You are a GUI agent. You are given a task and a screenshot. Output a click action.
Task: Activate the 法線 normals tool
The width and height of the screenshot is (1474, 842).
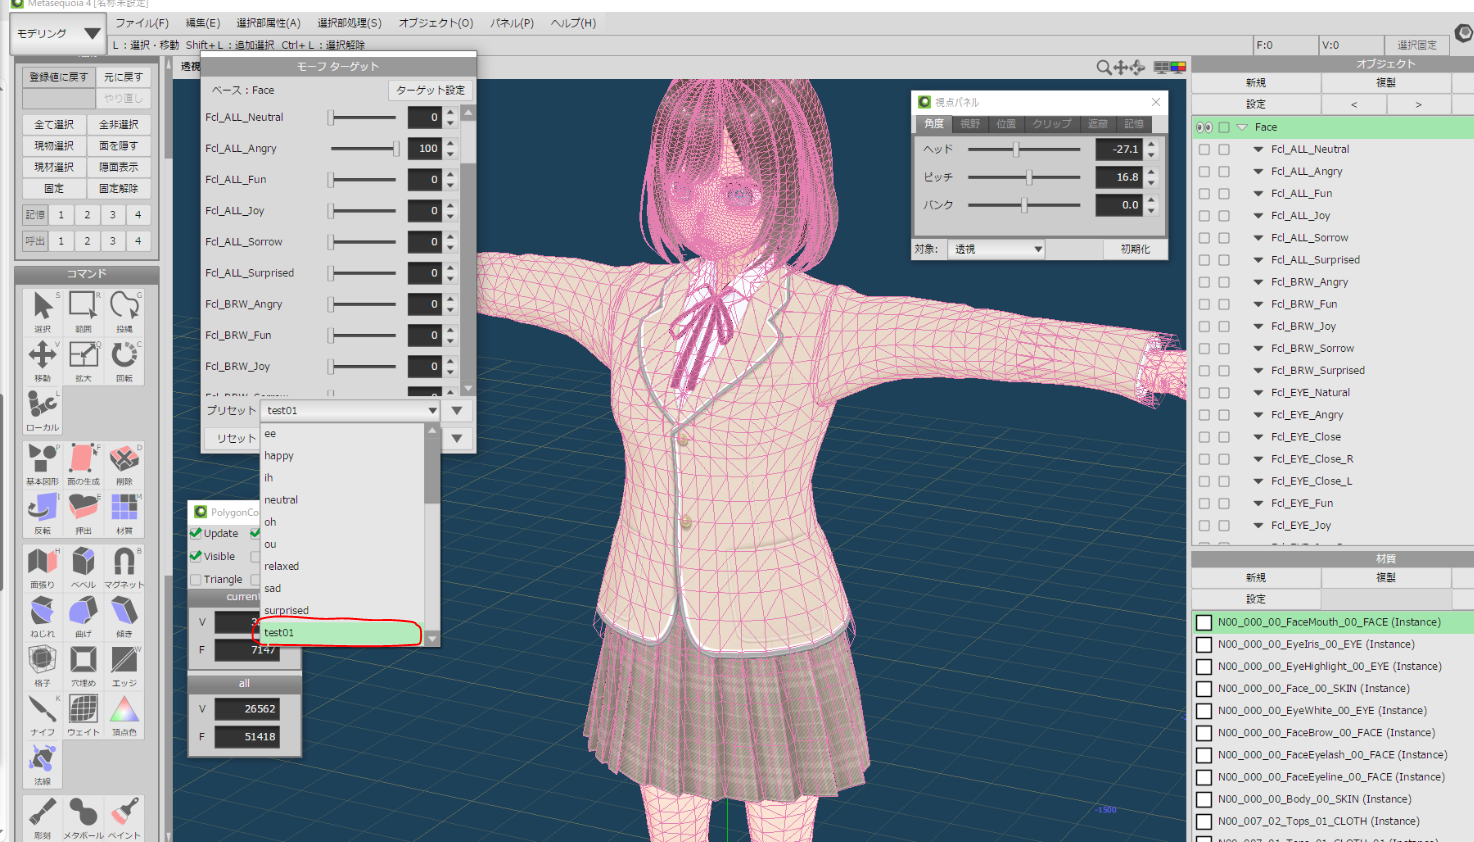[42, 764]
